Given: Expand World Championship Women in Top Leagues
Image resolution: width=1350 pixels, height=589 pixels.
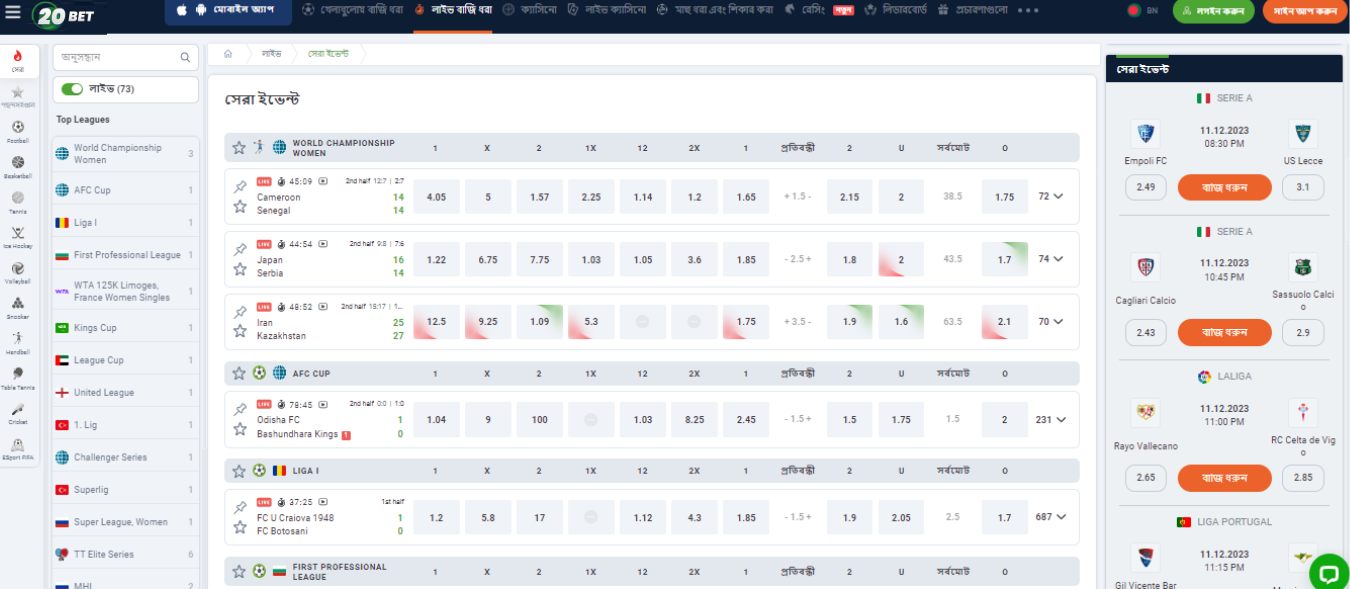Looking at the screenshot, I should pyautogui.click(x=125, y=153).
